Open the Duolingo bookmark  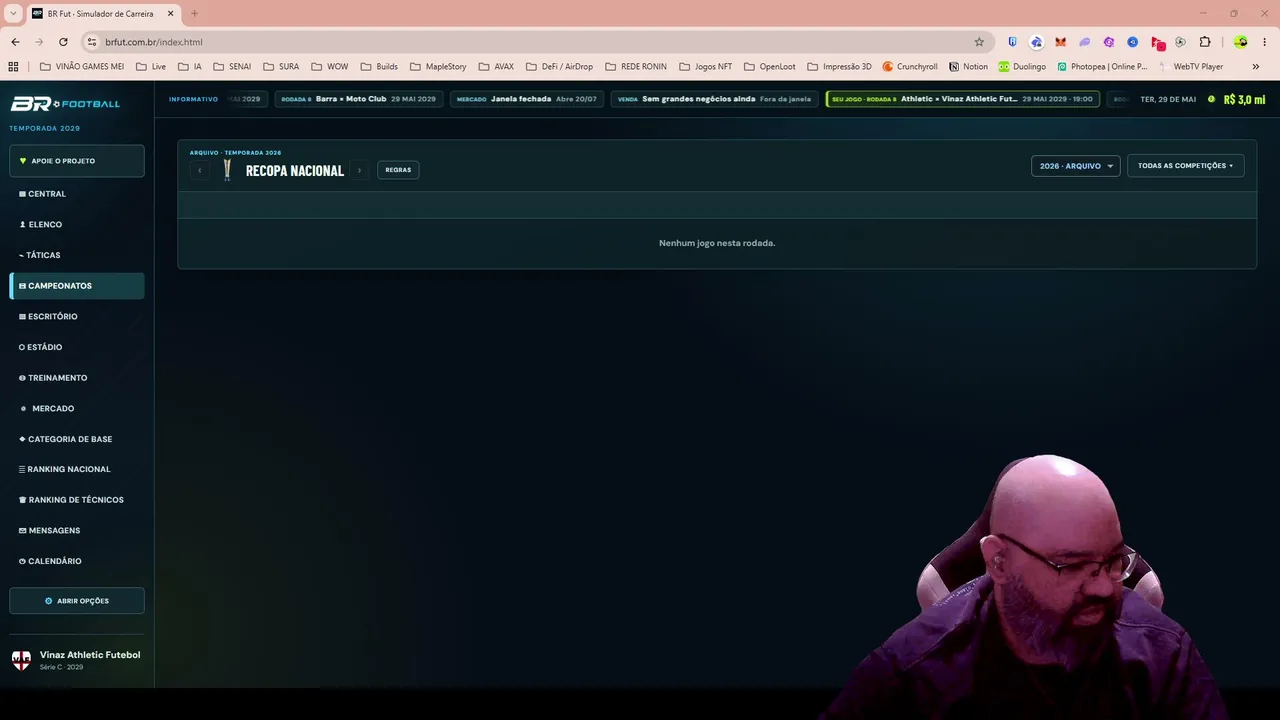coord(1022,67)
